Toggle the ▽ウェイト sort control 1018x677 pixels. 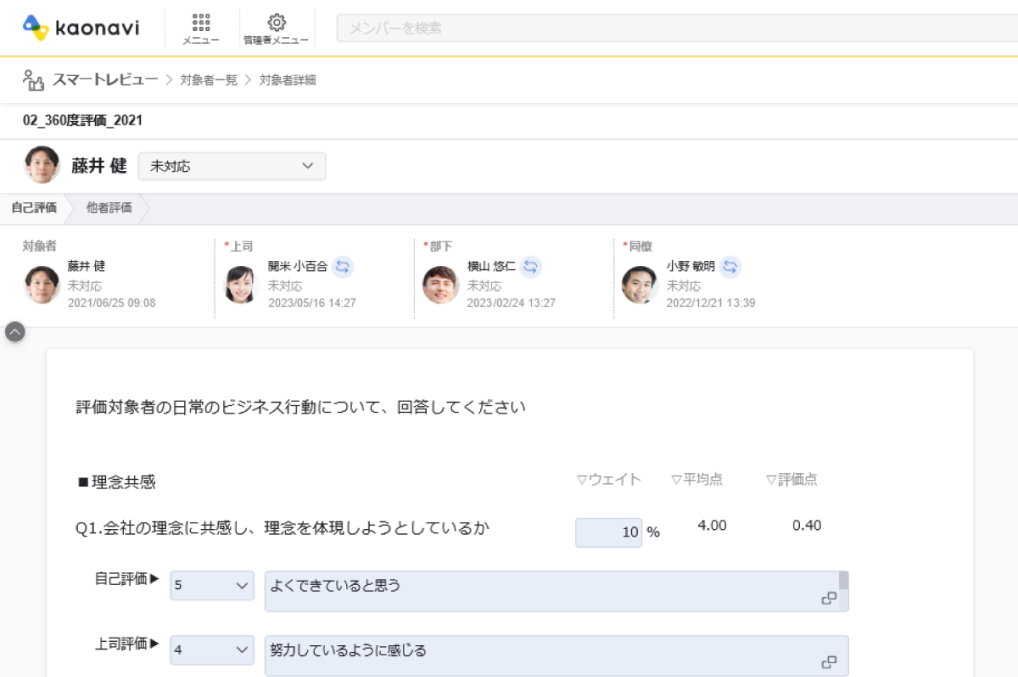[x=609, y=479]
